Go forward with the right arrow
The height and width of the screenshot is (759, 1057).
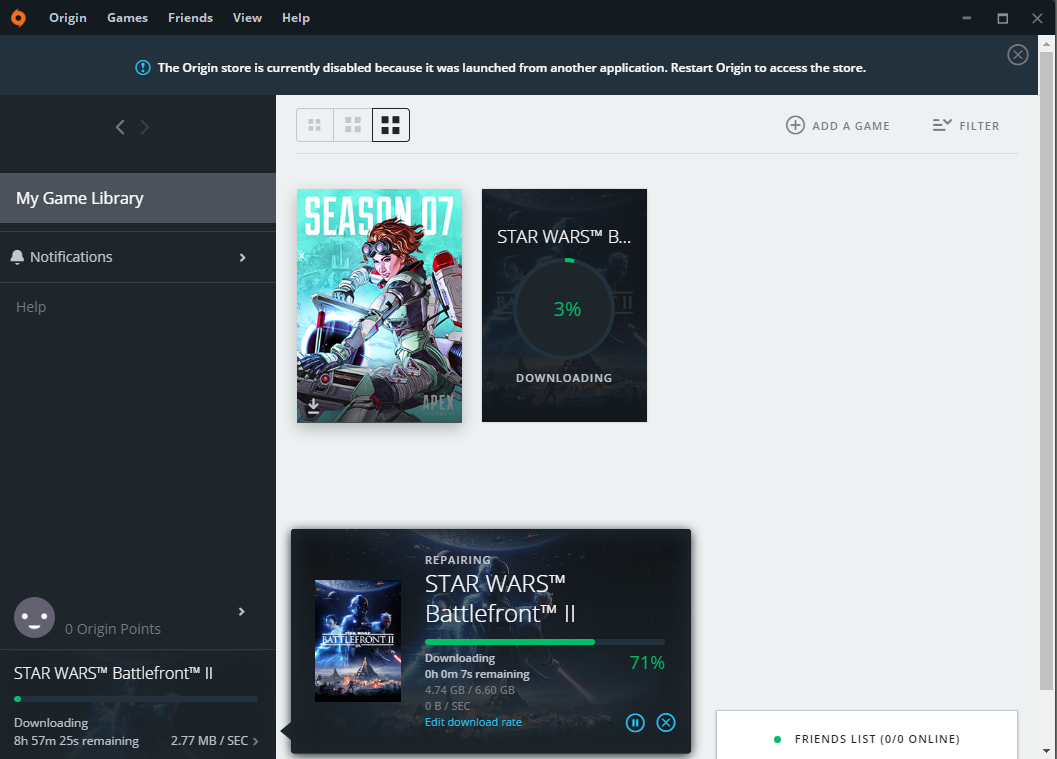tap(144, 127)
